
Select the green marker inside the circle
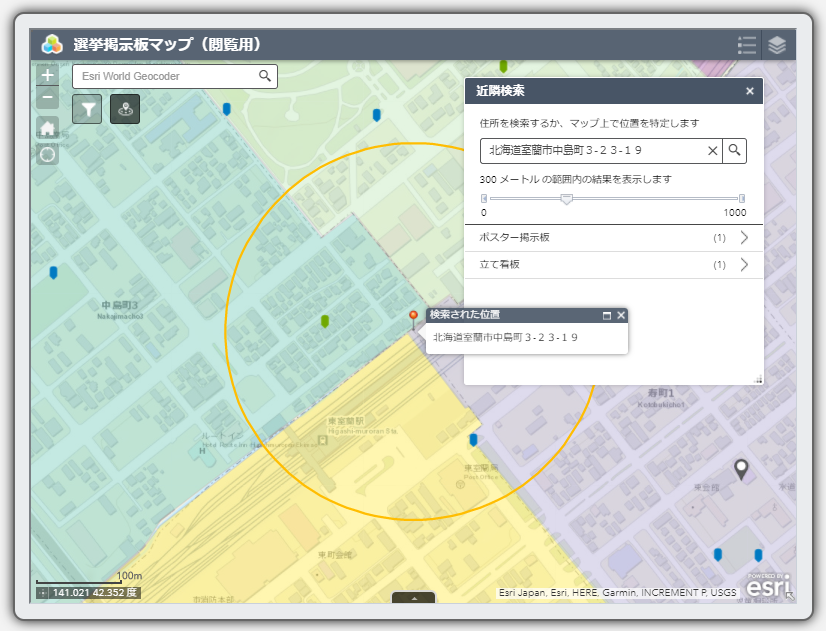pos(324,321)
